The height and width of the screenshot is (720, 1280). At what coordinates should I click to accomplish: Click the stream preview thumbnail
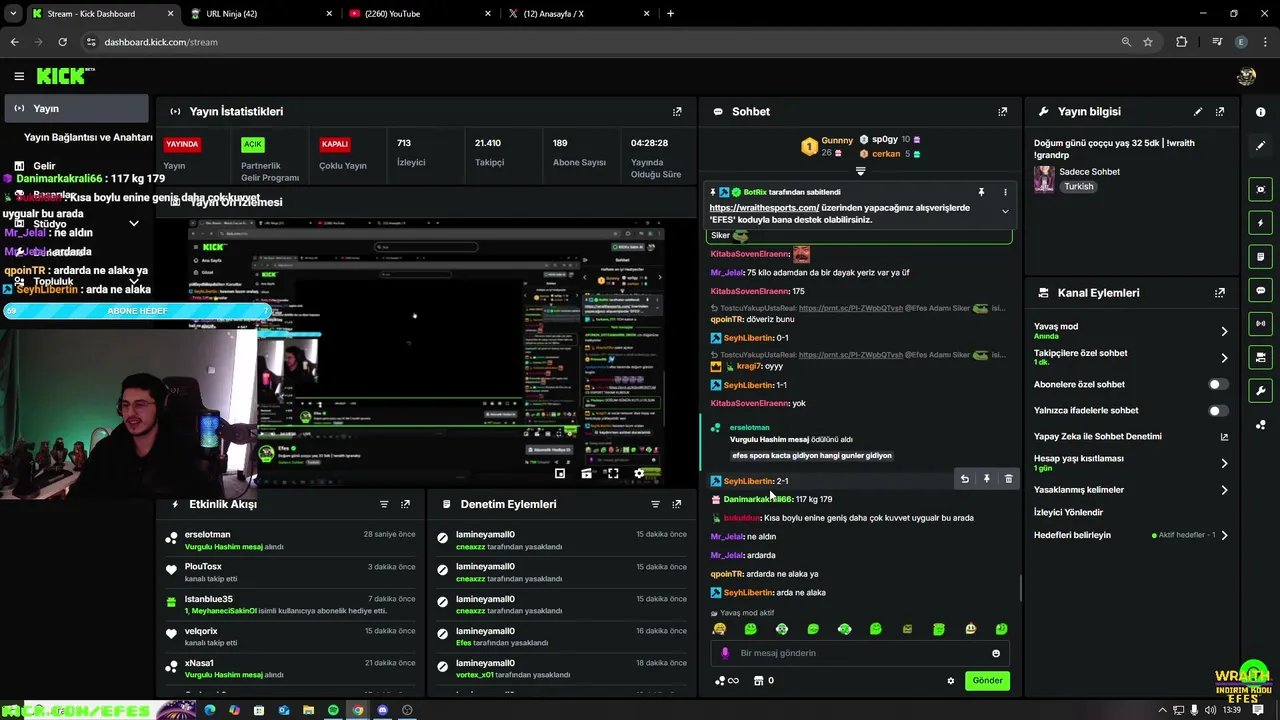click(x=427, y=352)
